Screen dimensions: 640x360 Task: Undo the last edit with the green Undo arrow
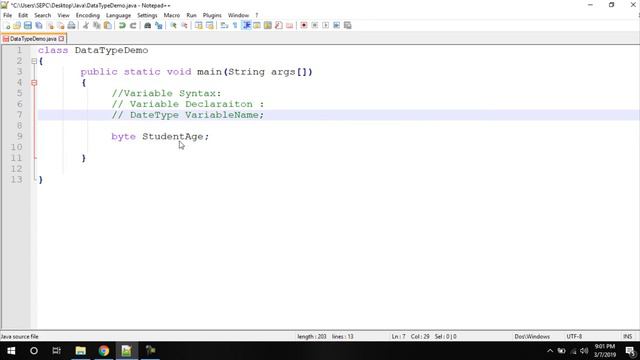[122, 25]
